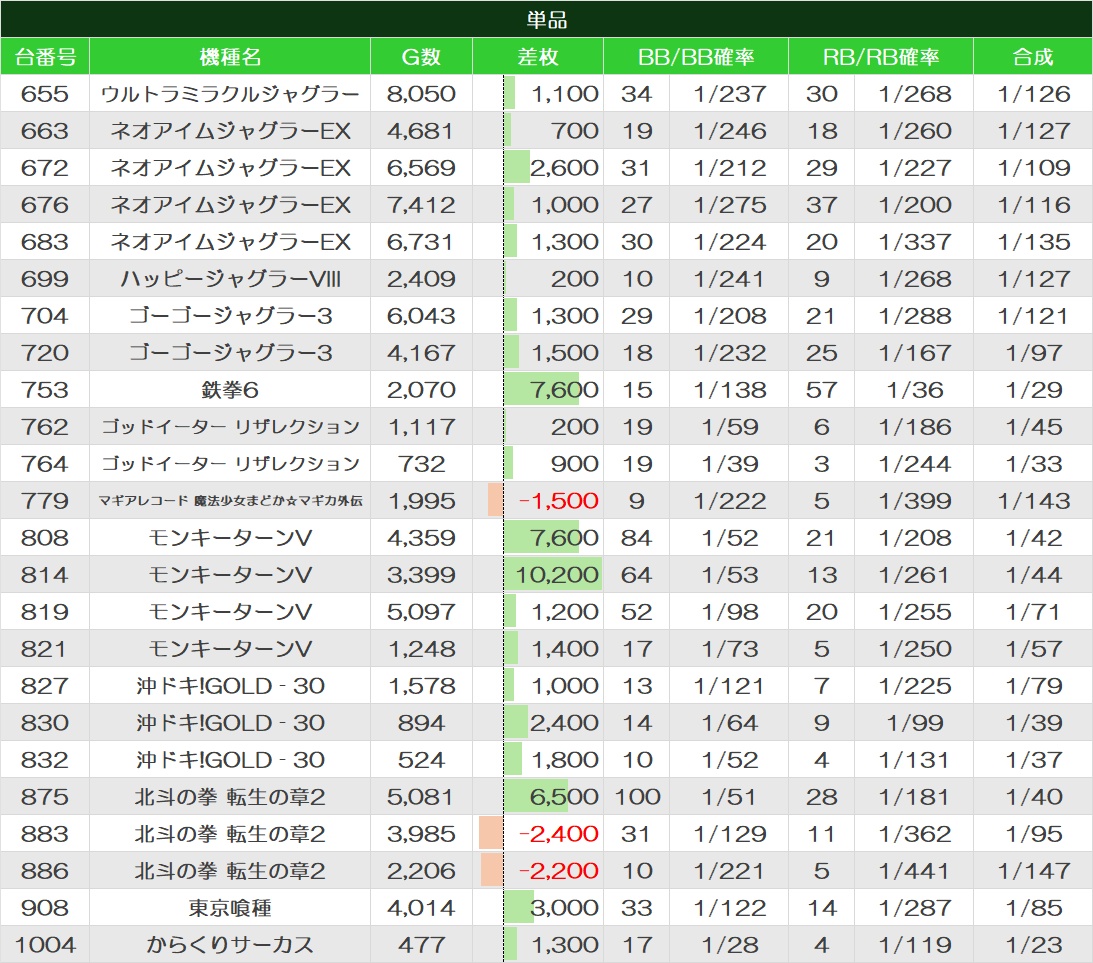Select machine number 676
1093x963 pixels.
[45, 205]
